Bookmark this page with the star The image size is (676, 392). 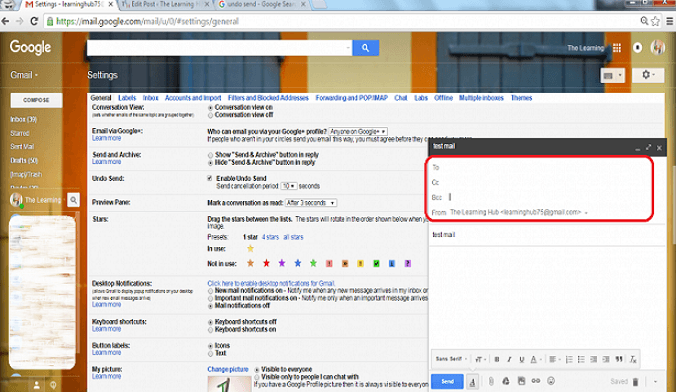655,21
